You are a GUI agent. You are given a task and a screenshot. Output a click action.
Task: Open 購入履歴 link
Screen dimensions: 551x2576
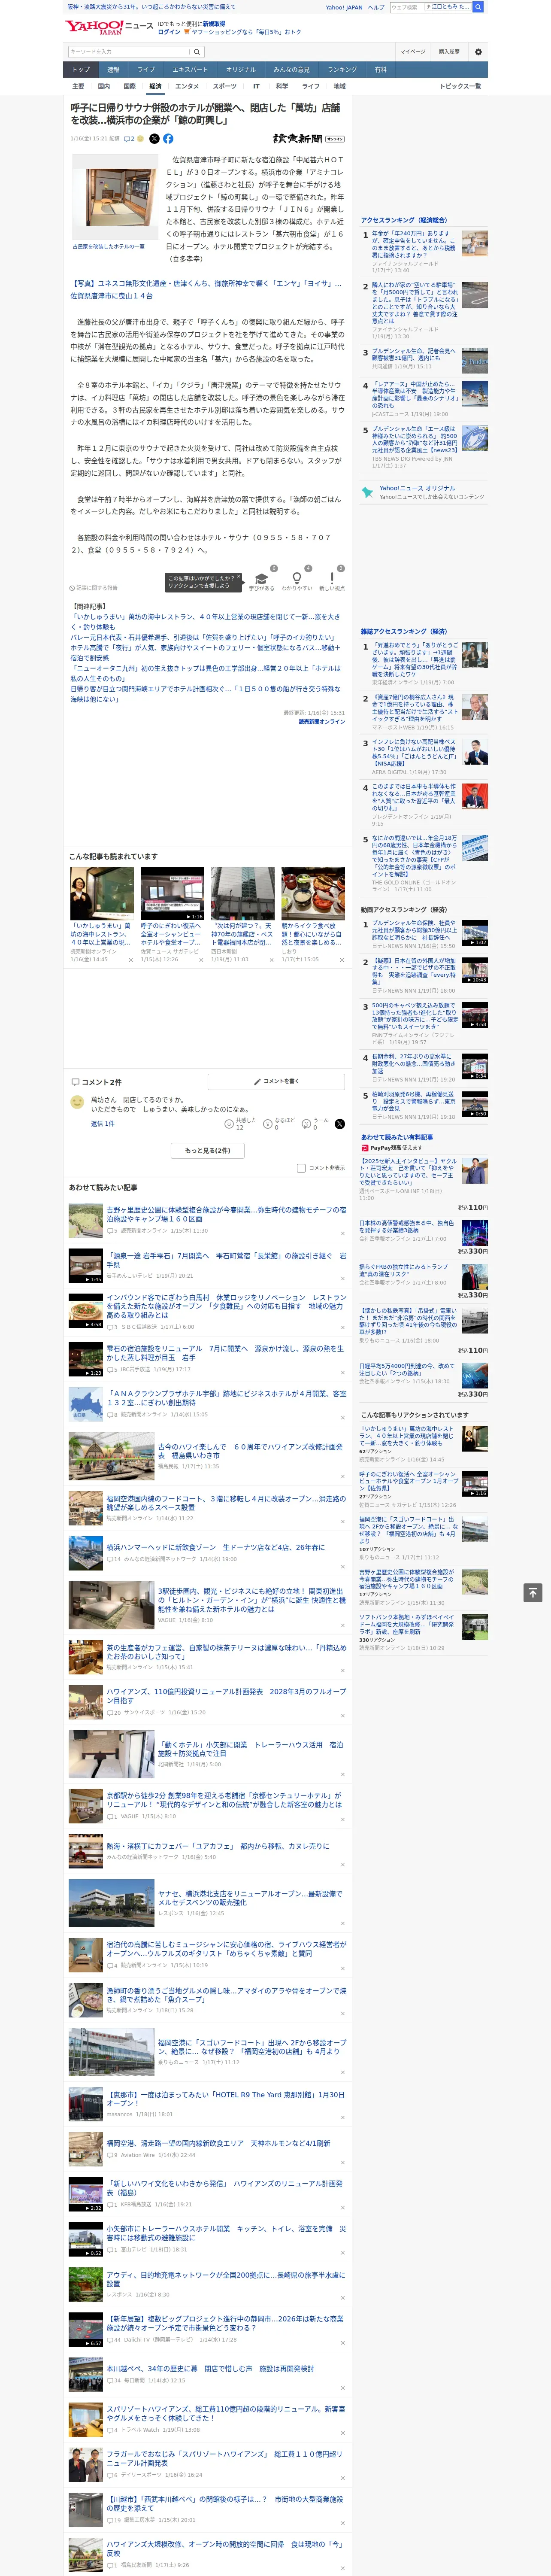click(x=449, y=51)
